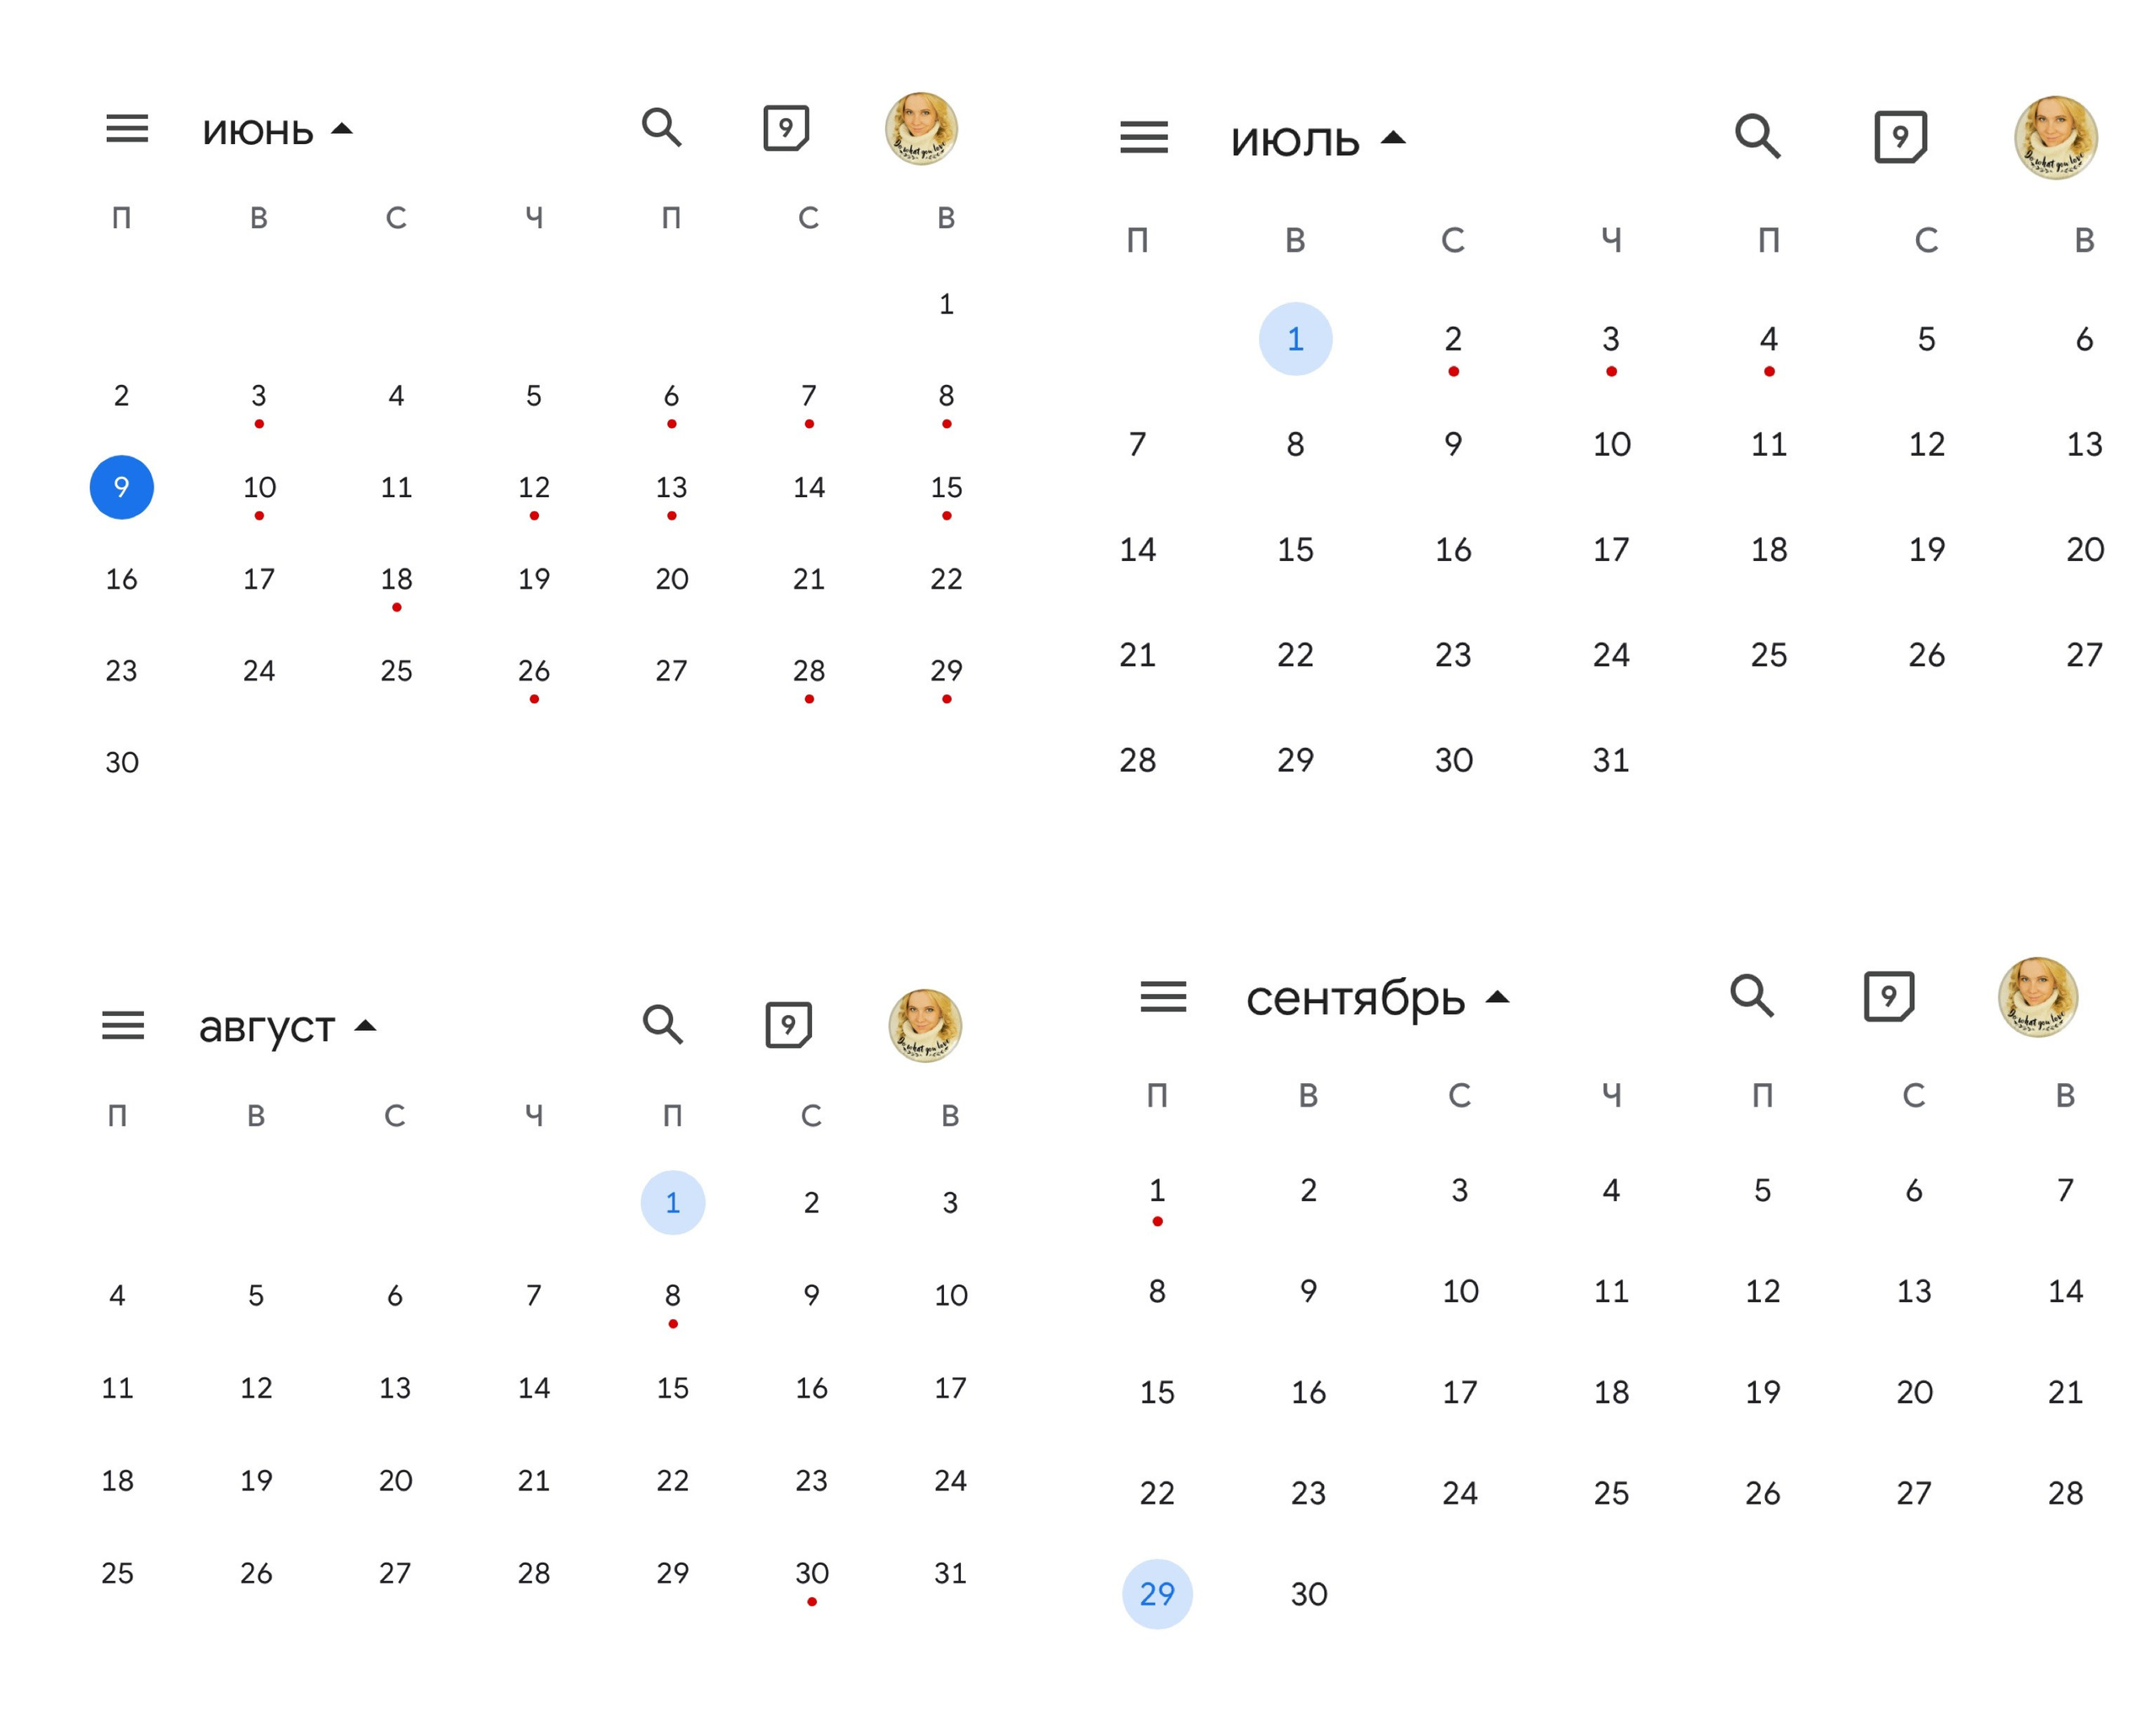Toggle the август month dropdown arrow
This screenshot has height=1725, width=2156.
pos(366,1026)
